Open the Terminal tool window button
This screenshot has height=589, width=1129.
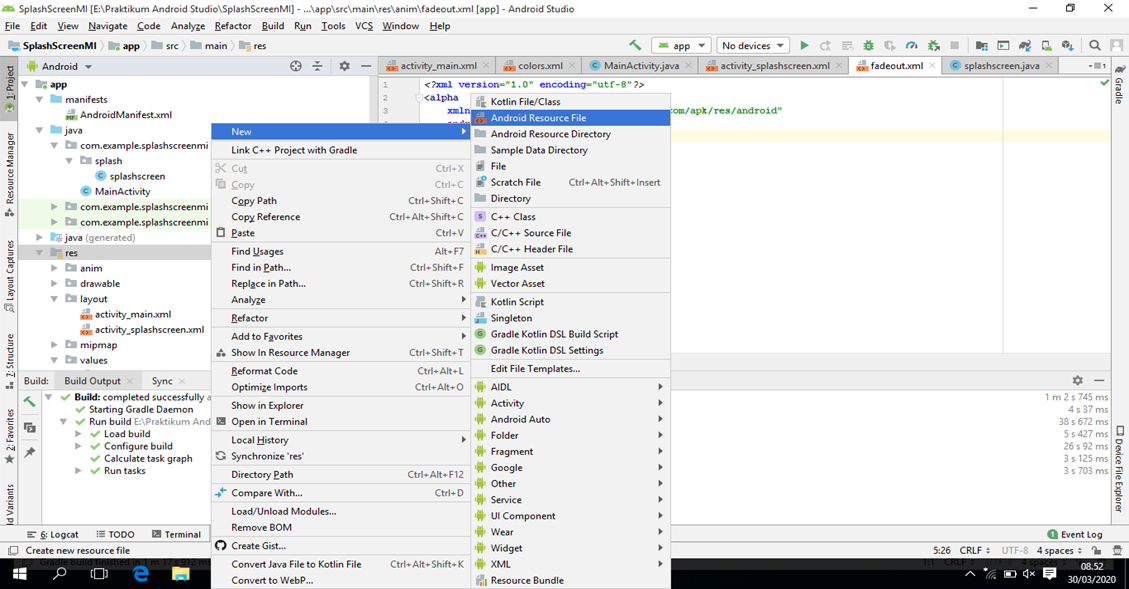176,534
